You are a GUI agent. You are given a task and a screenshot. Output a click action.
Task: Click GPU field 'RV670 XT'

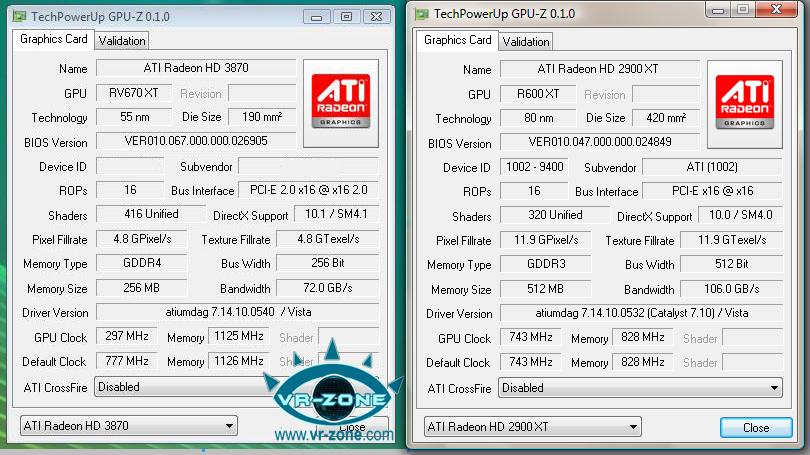tap(134, 93)
